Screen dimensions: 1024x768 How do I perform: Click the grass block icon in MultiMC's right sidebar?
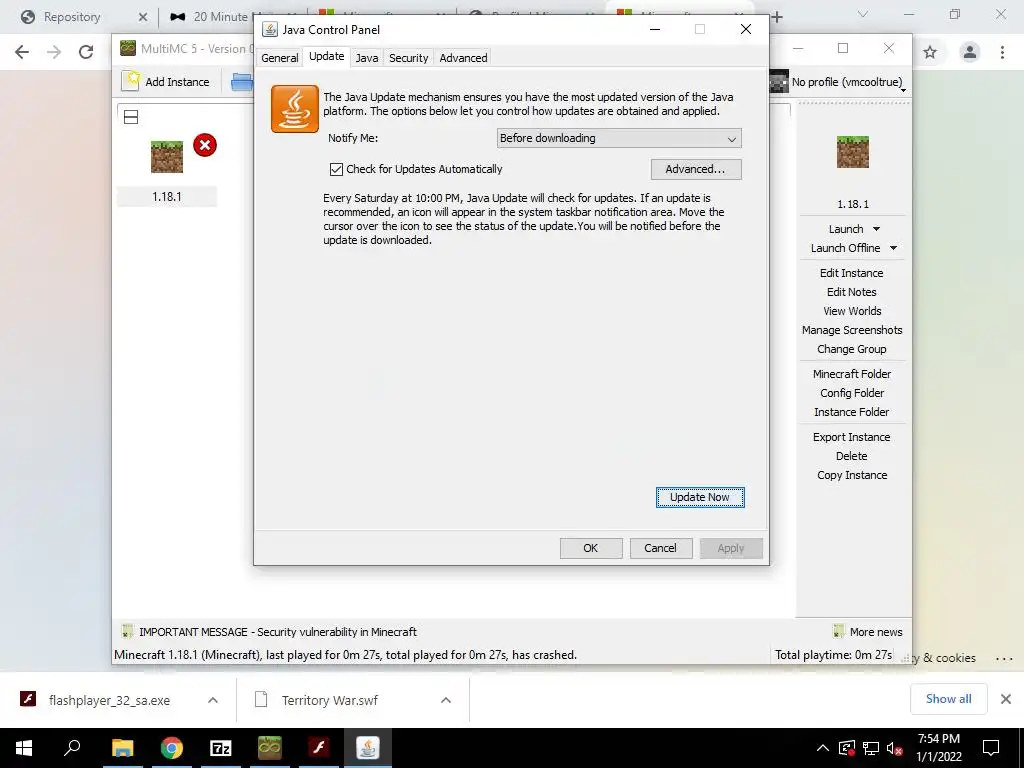point(852,152)
